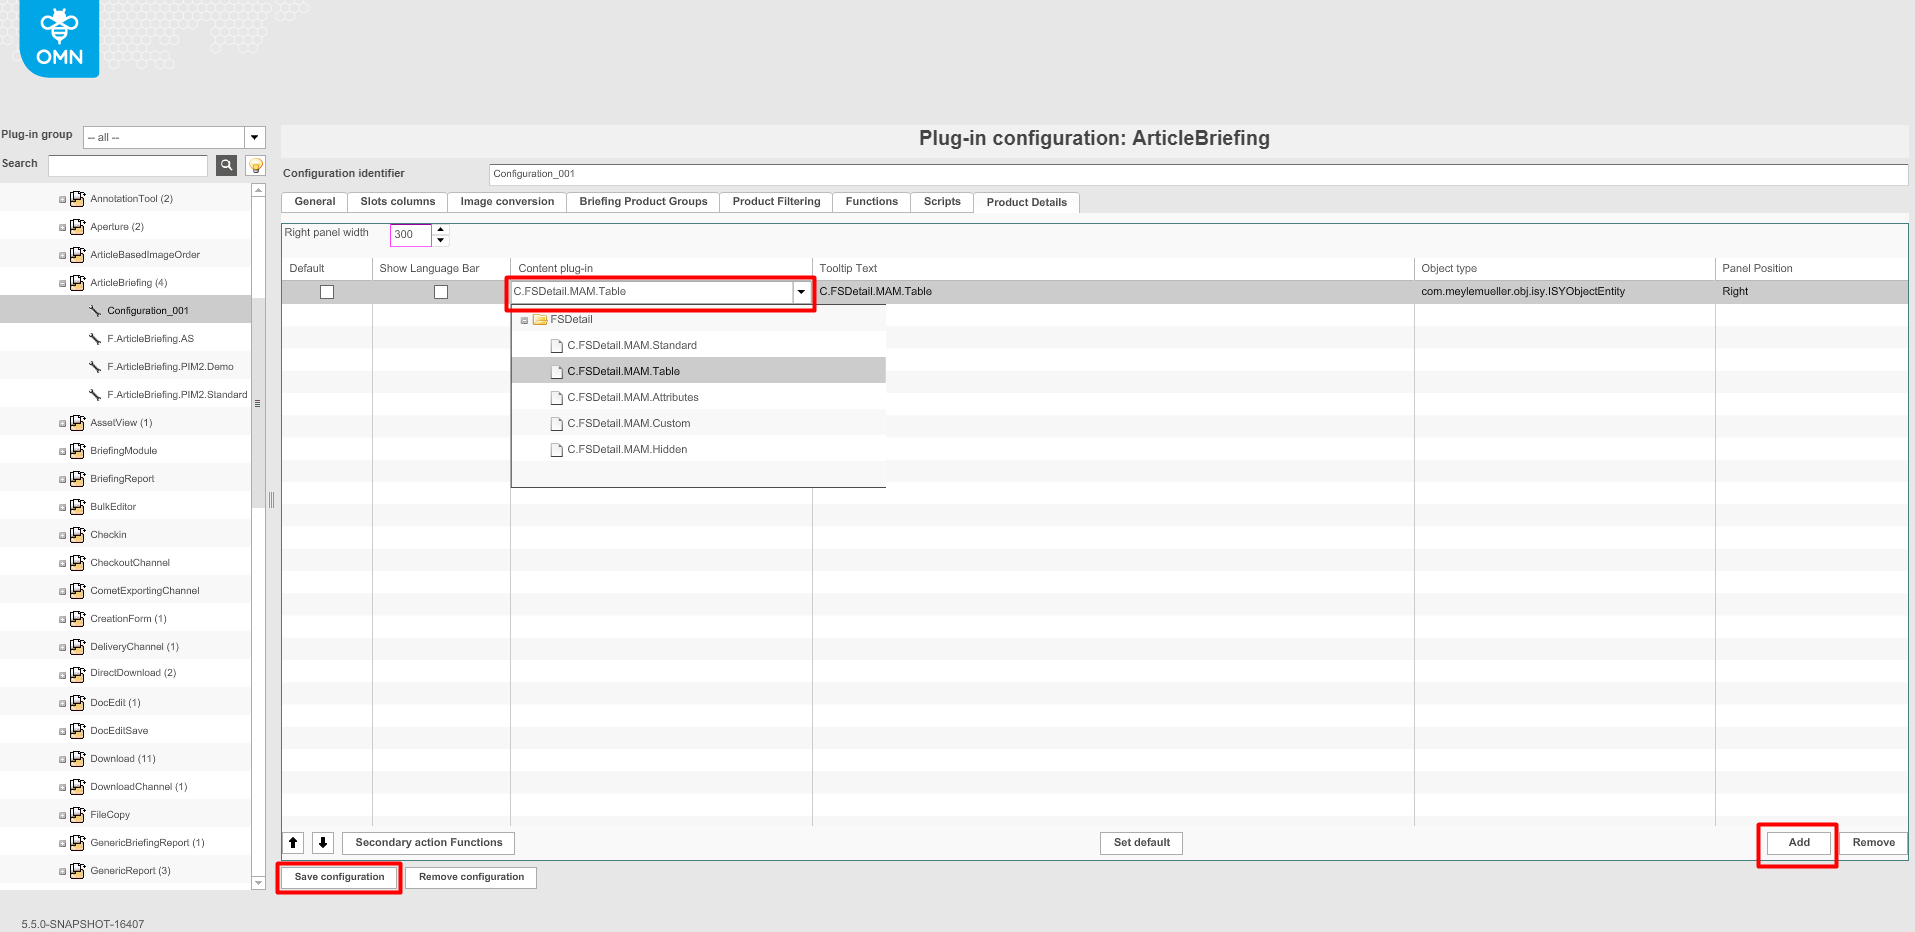Click the move row up arrow icon

point(293,842)
